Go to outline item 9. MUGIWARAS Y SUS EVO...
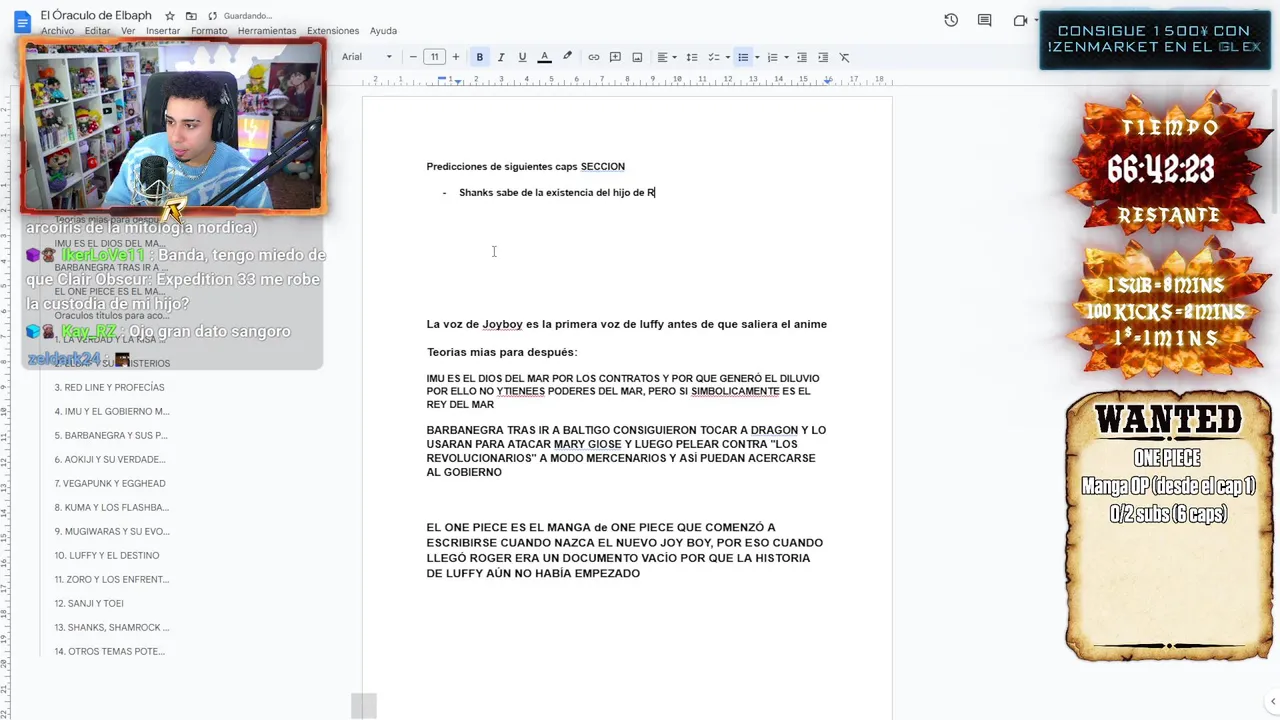 point(112,531)
